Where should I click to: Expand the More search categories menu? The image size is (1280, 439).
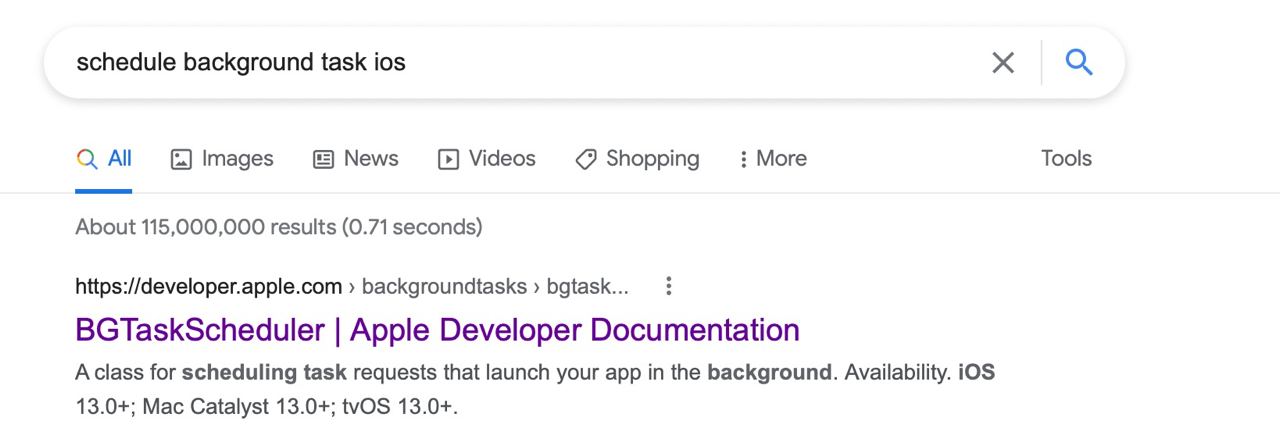(x=772, y=159)
